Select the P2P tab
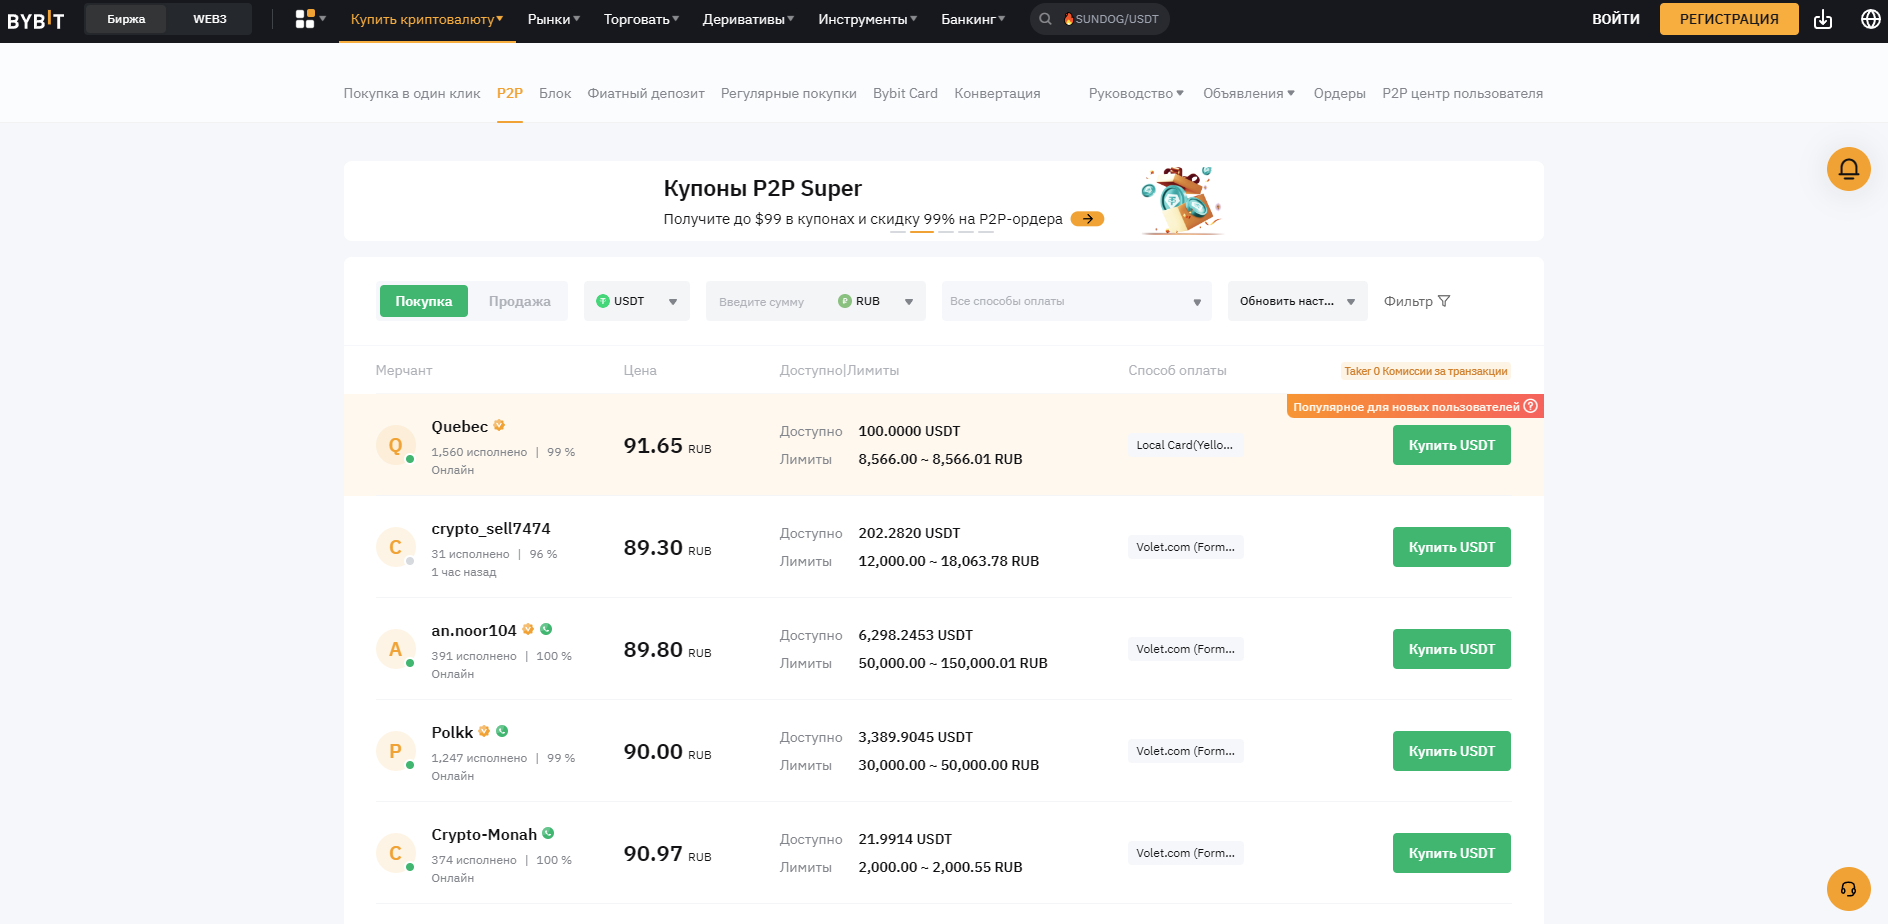The height and width of the screenshot is (924, 1888). click(510, 93)
